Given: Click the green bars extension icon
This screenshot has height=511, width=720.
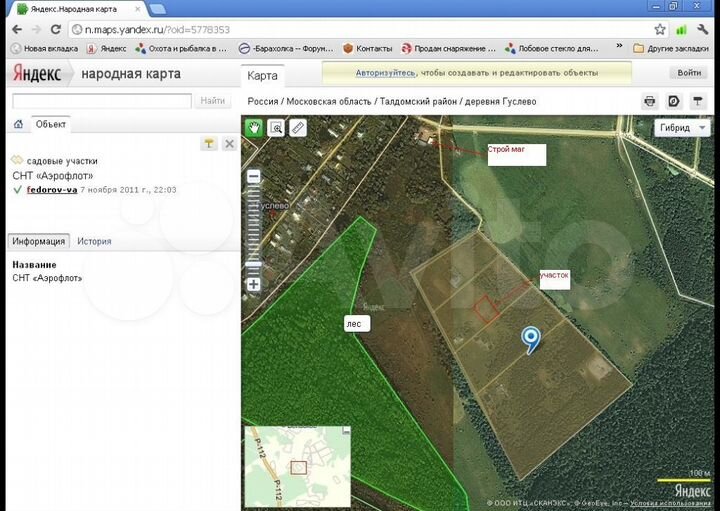Looking at the screenshot, I should click(681, 30).
